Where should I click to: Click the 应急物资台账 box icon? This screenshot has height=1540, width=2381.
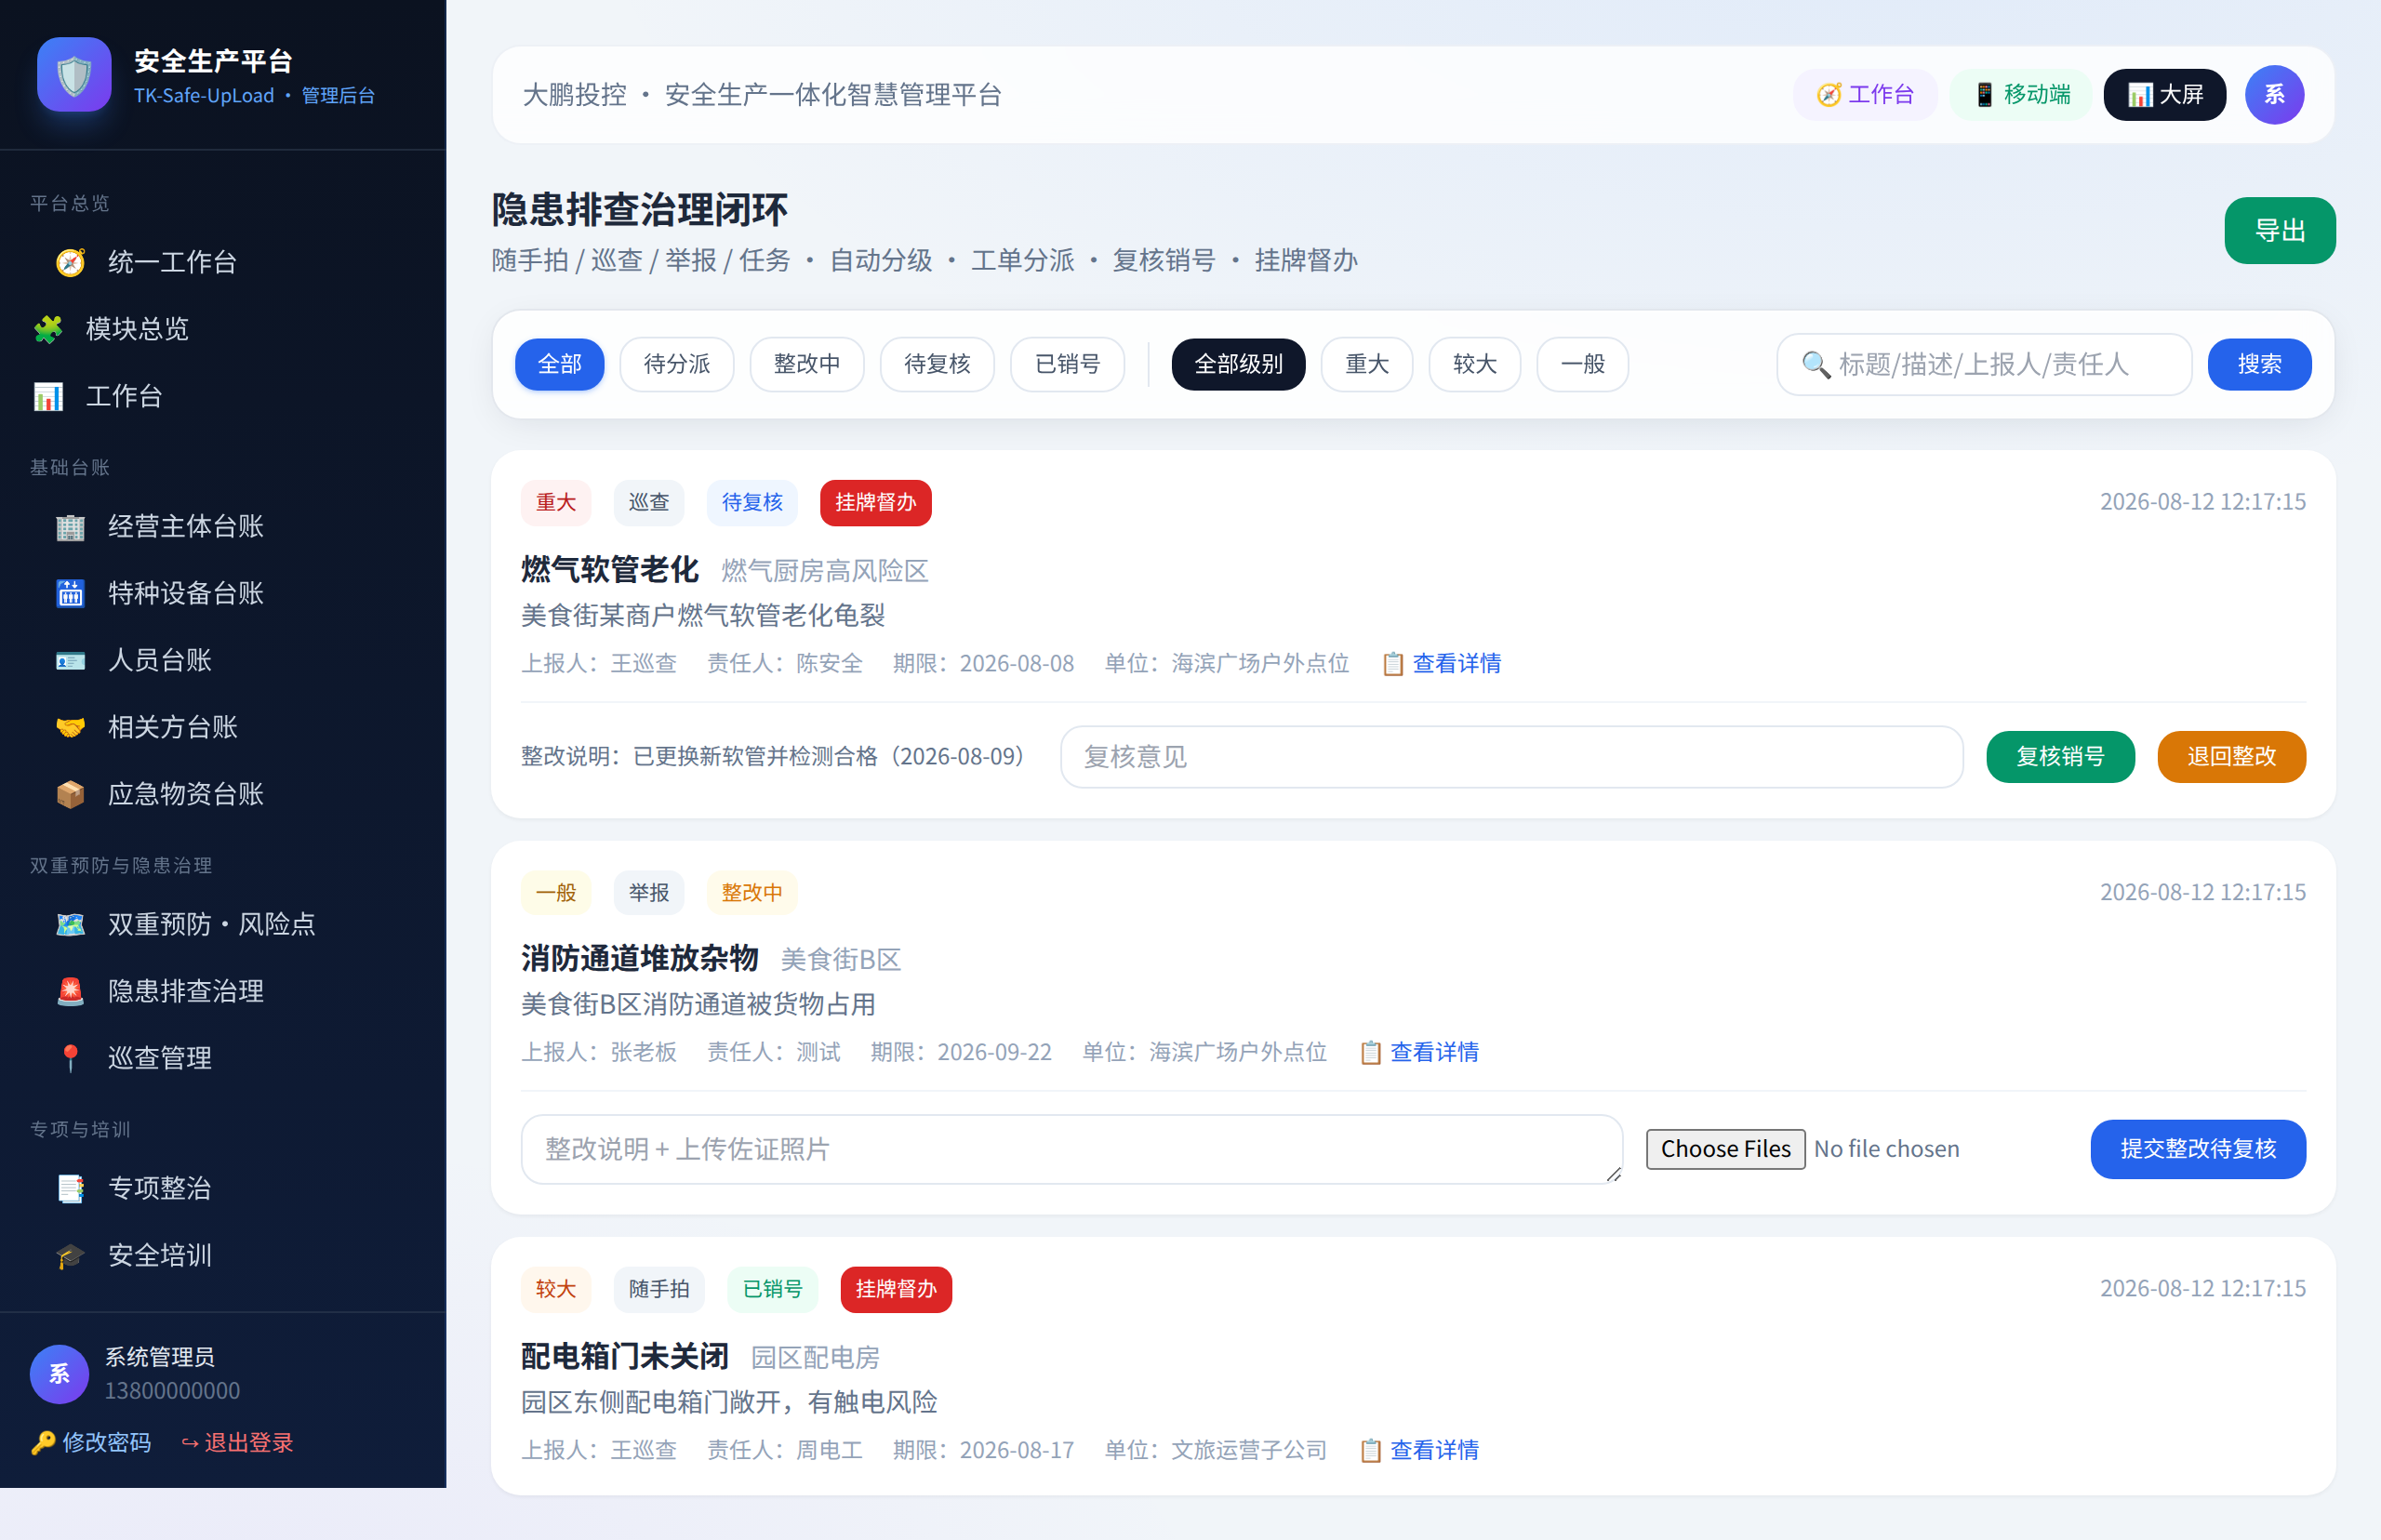(x=70, y=794)
